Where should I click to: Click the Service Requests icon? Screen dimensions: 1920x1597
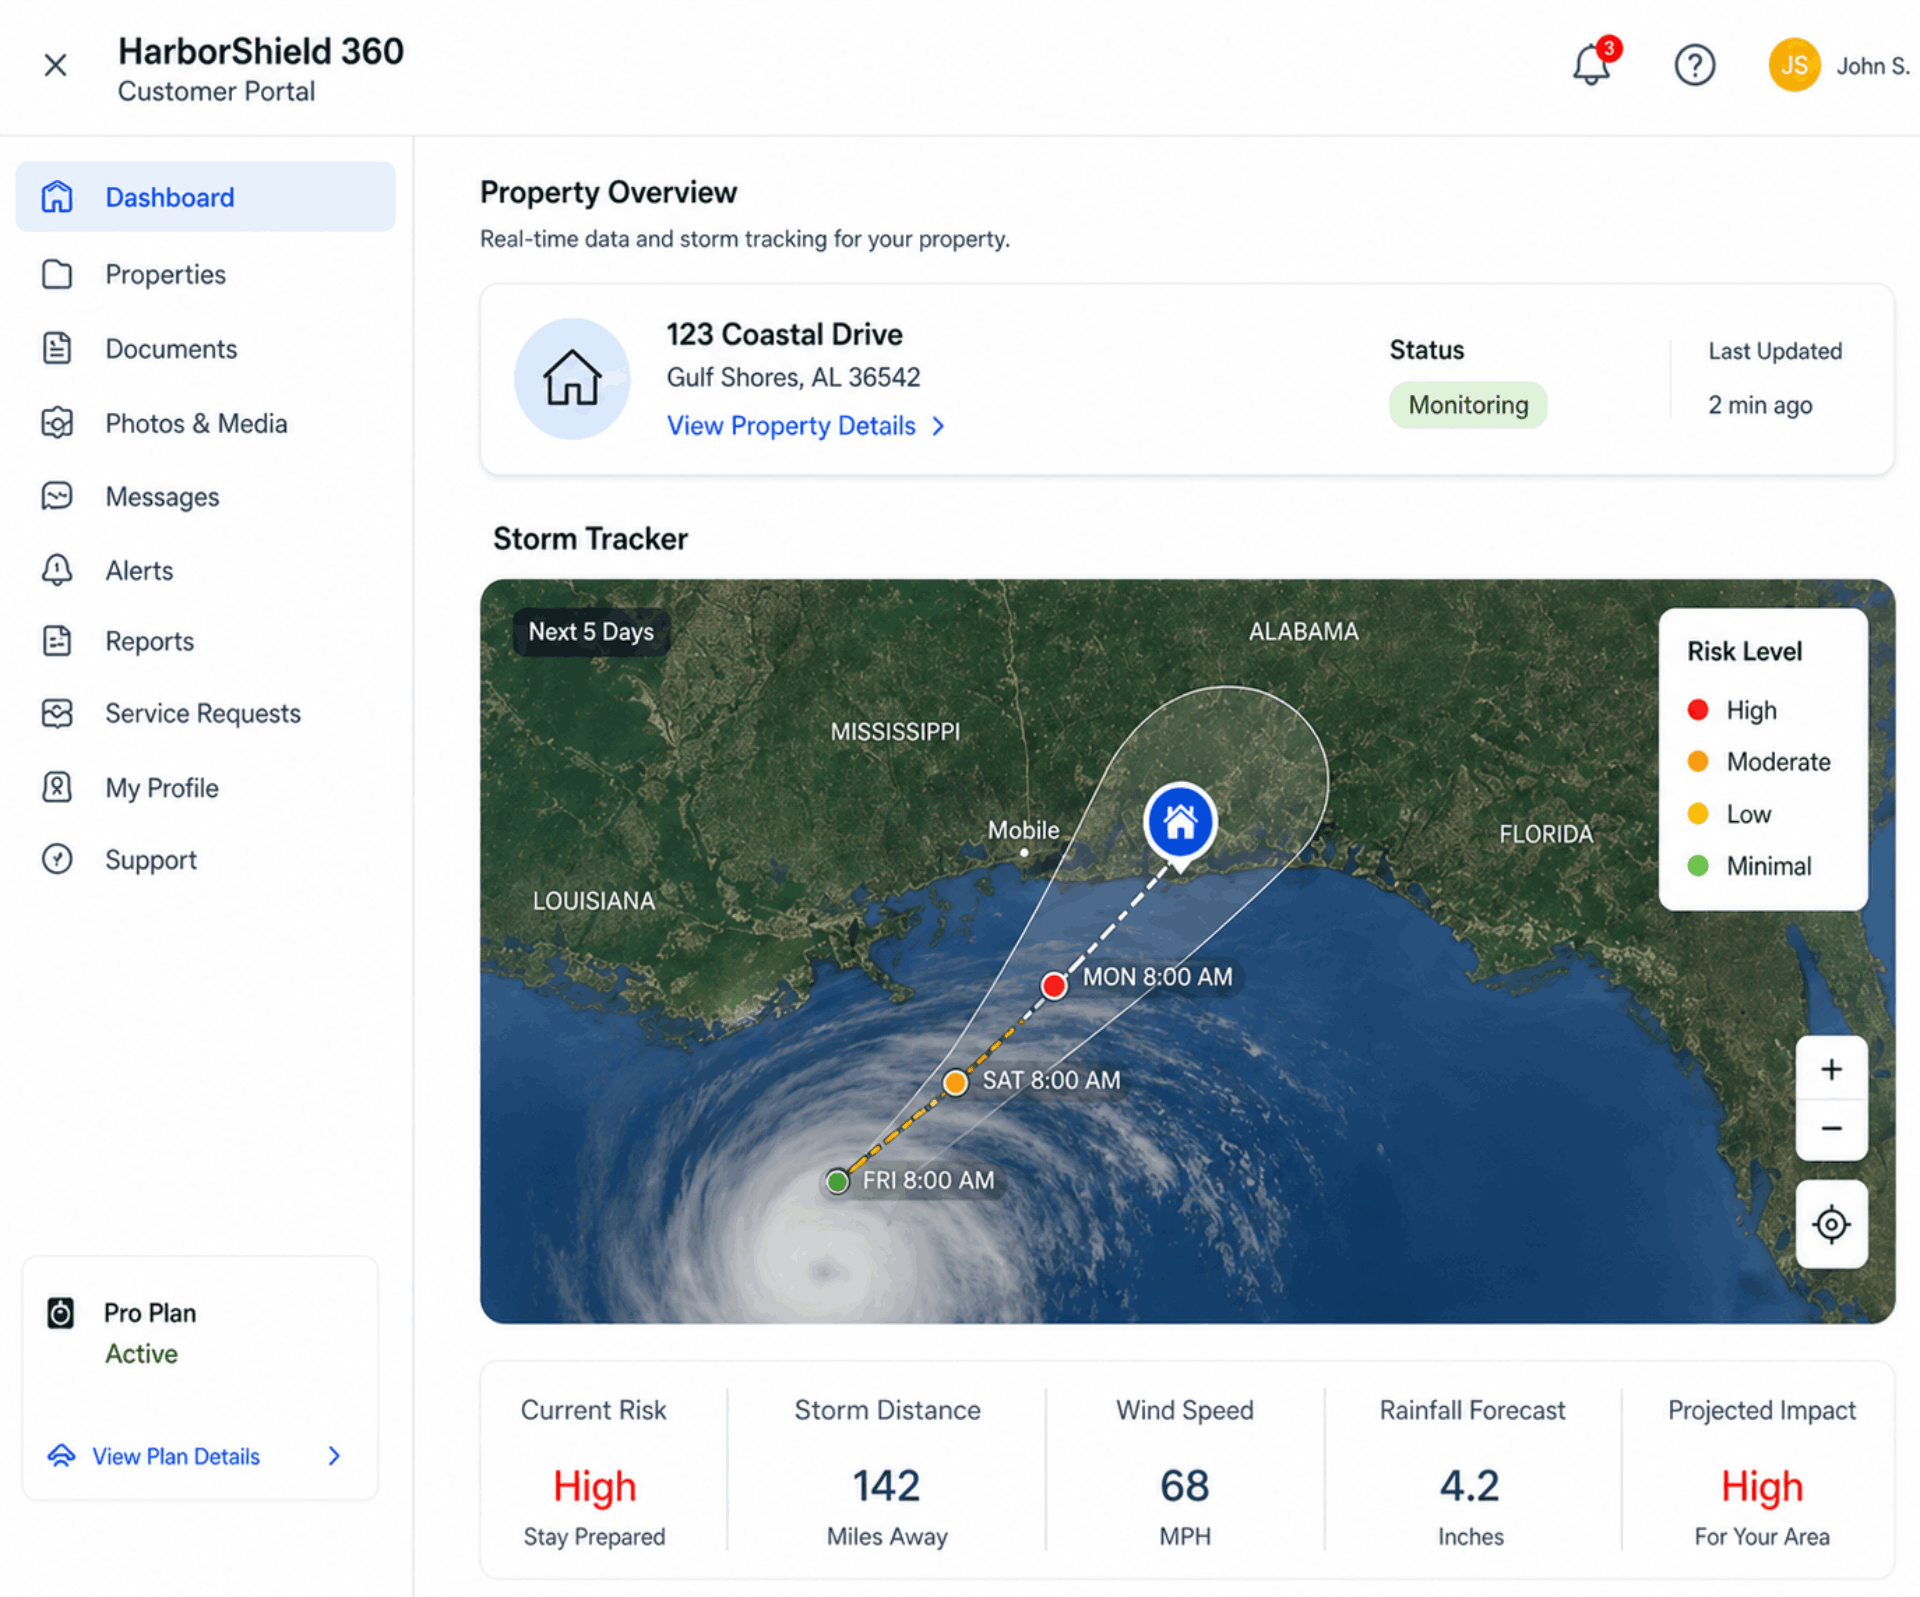57,713
